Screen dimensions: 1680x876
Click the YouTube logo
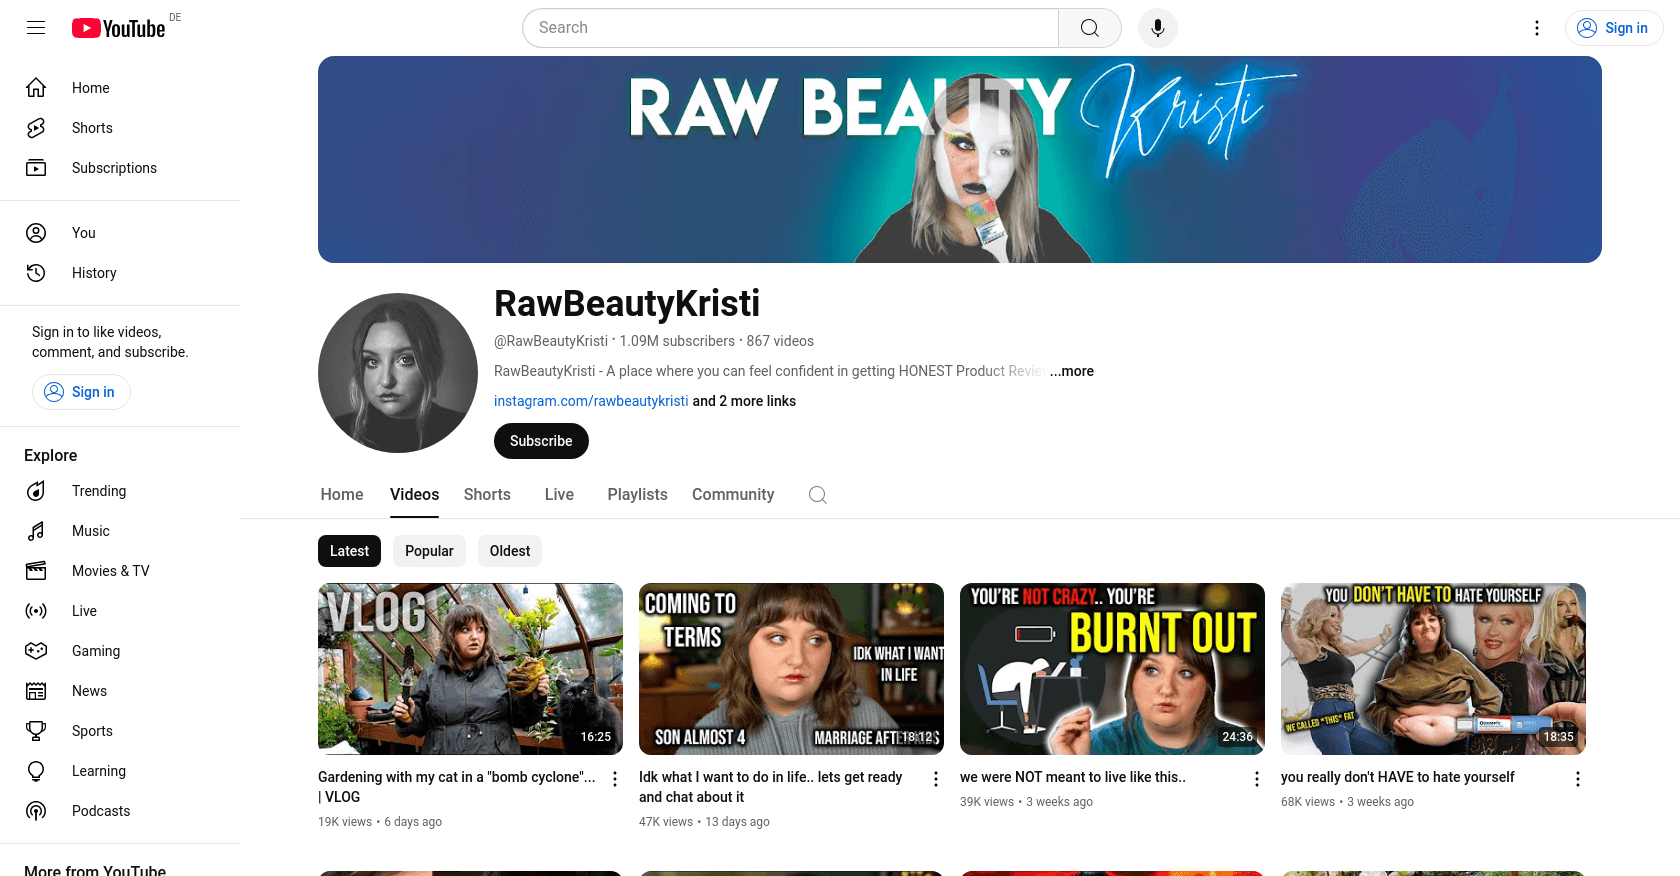point(119,28)
